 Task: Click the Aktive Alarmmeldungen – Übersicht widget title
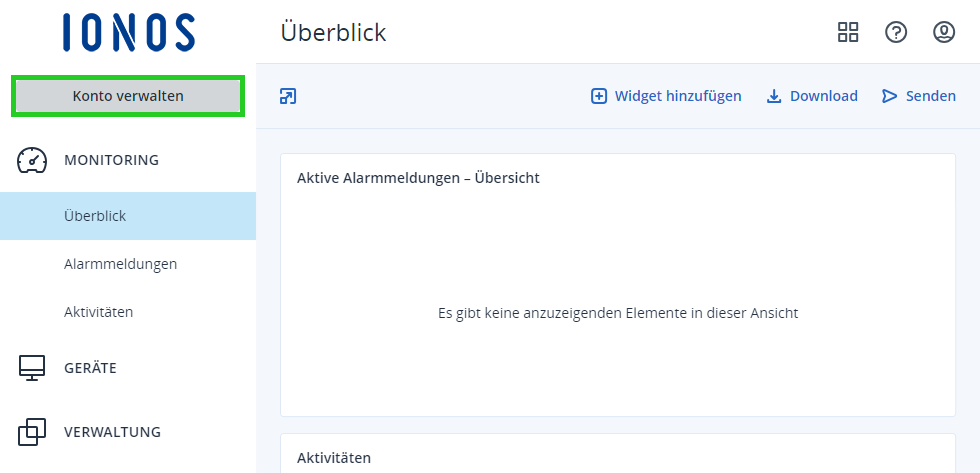pos(418,178)
